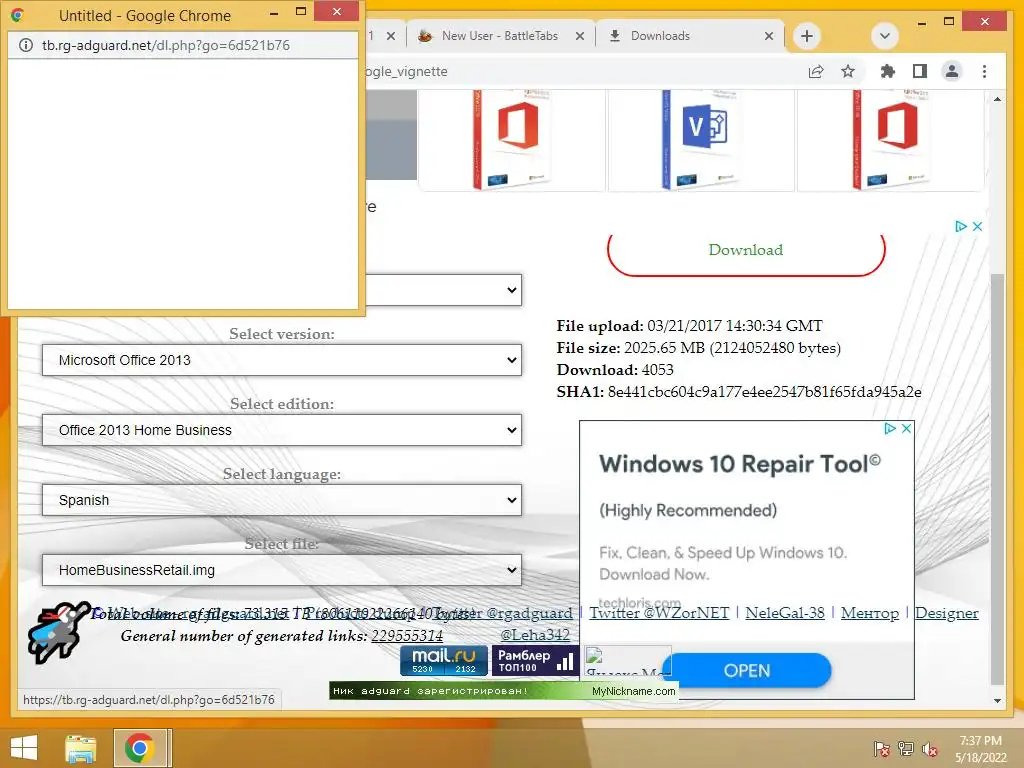Image resolution: width=1024 pixels, height=768 pixels.
Task: Open the Select file dropdown HomeBusinessRetail.img
Action: point(281,569)
